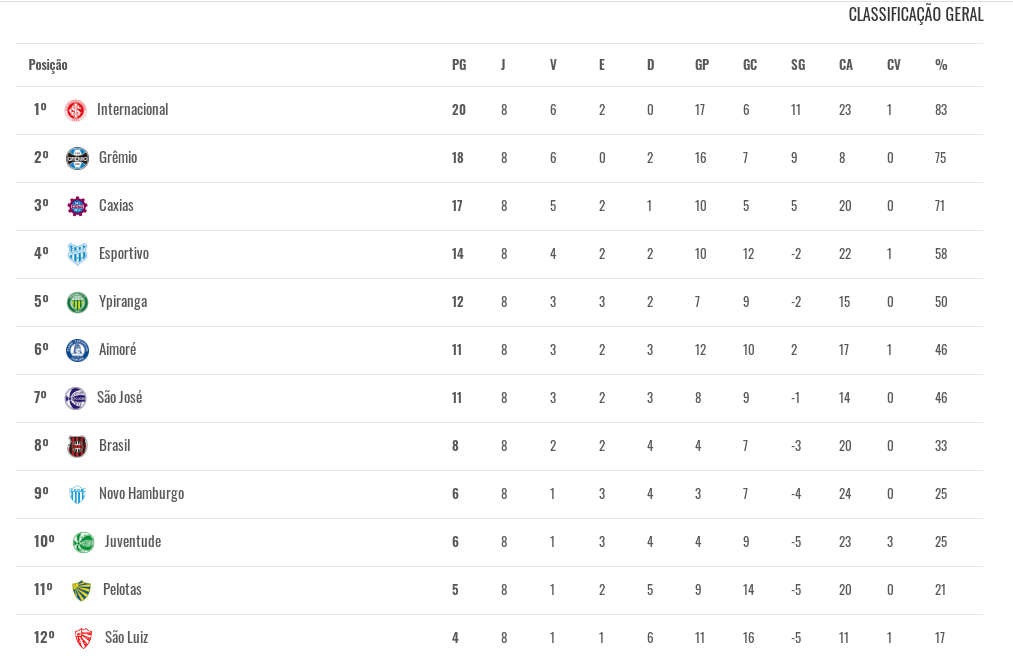Open the Internacional team name link
Viewport: 1013px width, 659px height.
132,110
